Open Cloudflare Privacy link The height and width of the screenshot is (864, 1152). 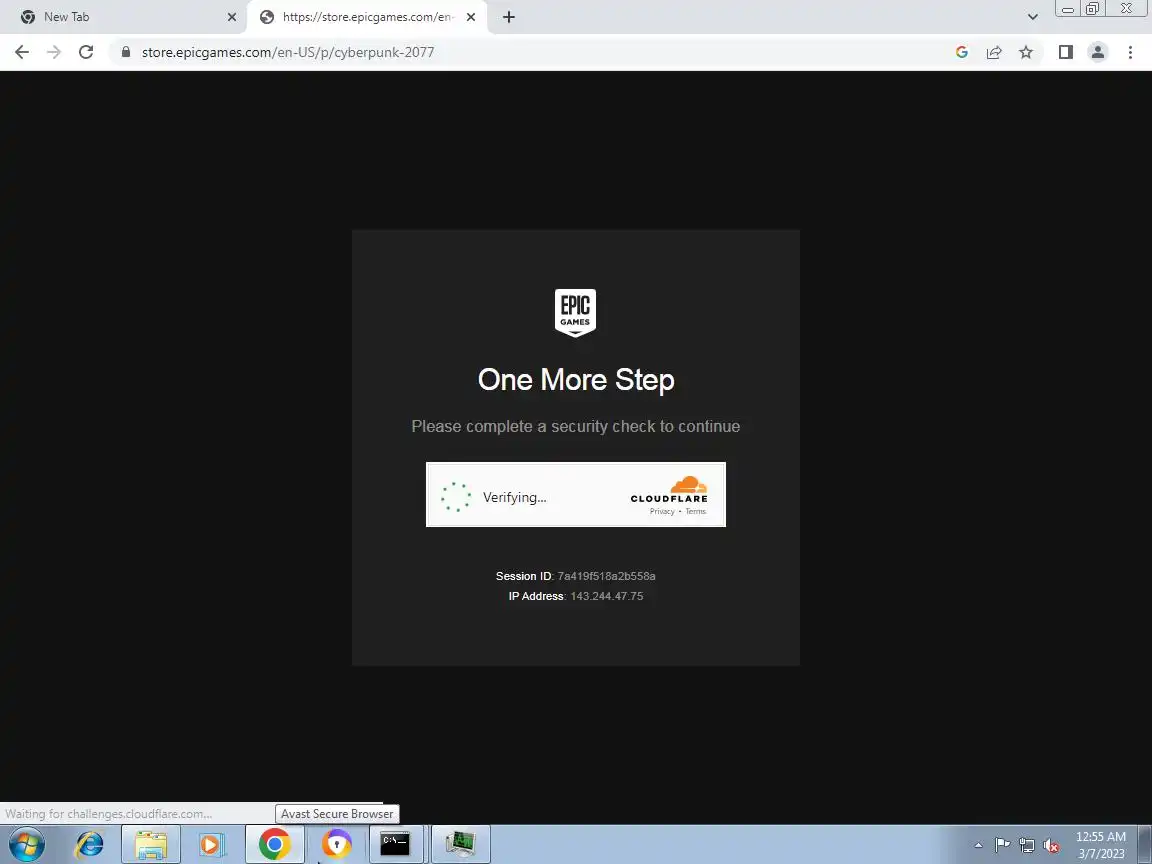[662, 511]
